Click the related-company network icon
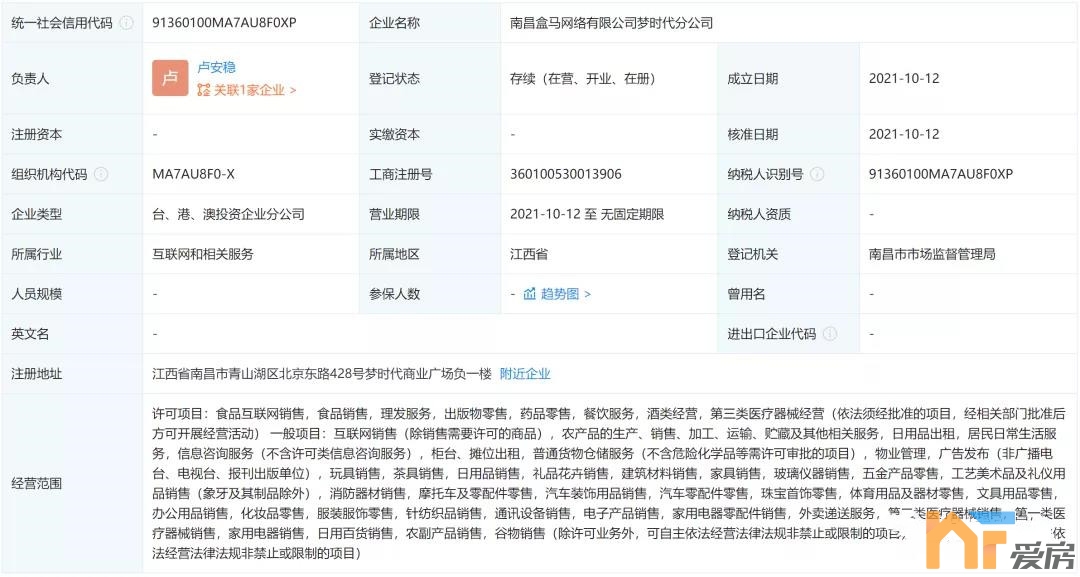 click(203, 90)
